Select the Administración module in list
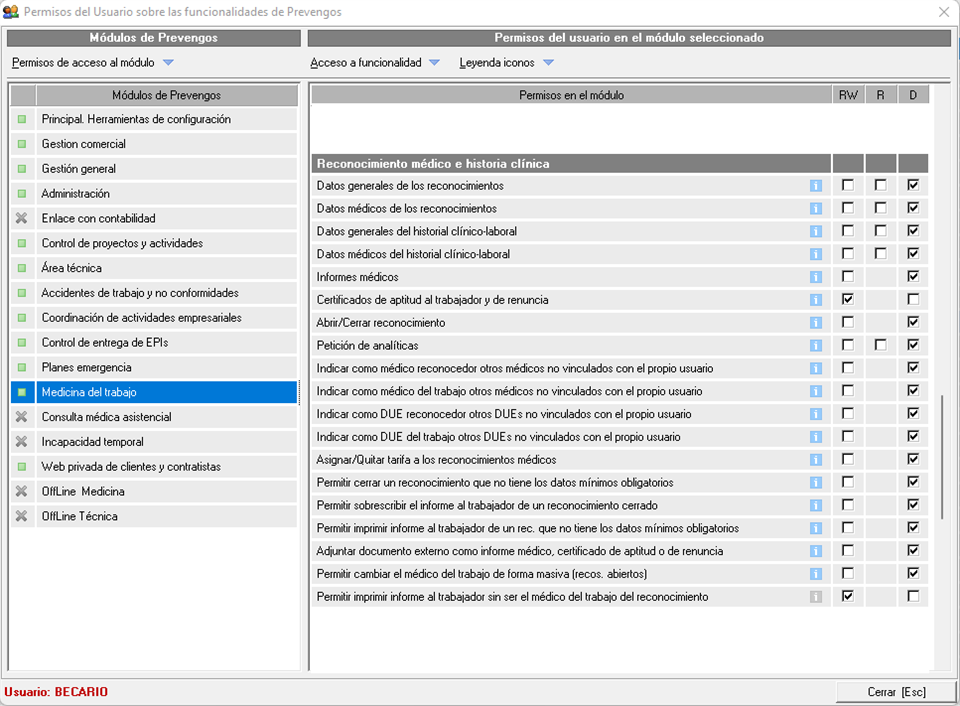Screen dimensions: 960x706 76,194
